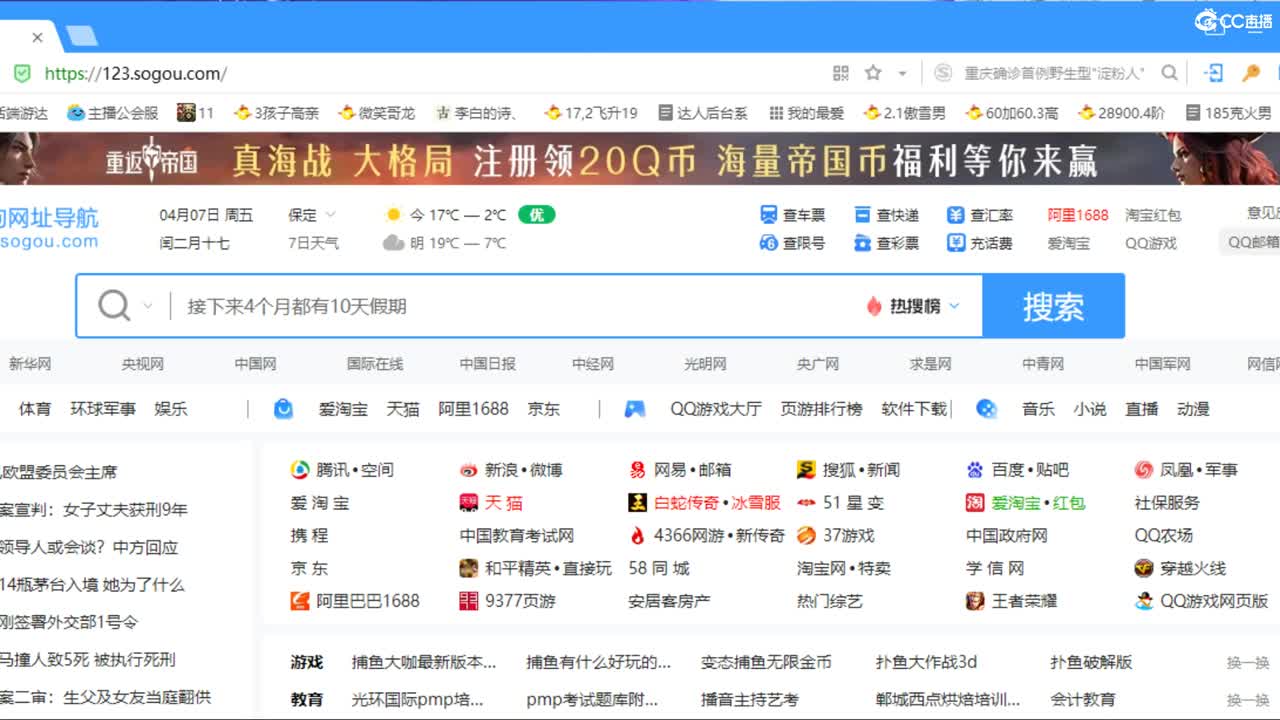1280x720 pixels.
Task: Open the 百度•贴吧 site link
Action: coord(1017,470)
